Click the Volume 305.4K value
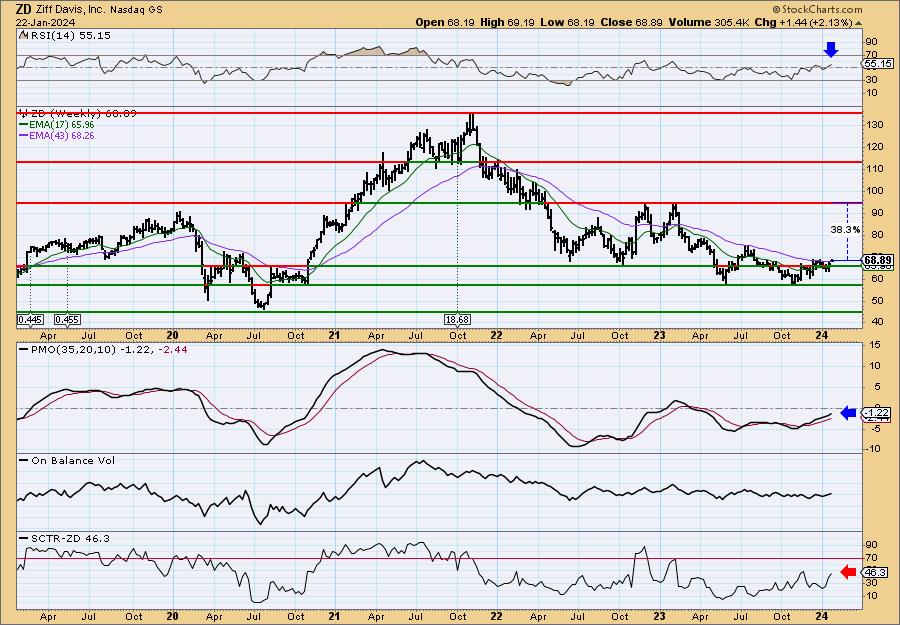900x625 pixels. coord(708,22)
